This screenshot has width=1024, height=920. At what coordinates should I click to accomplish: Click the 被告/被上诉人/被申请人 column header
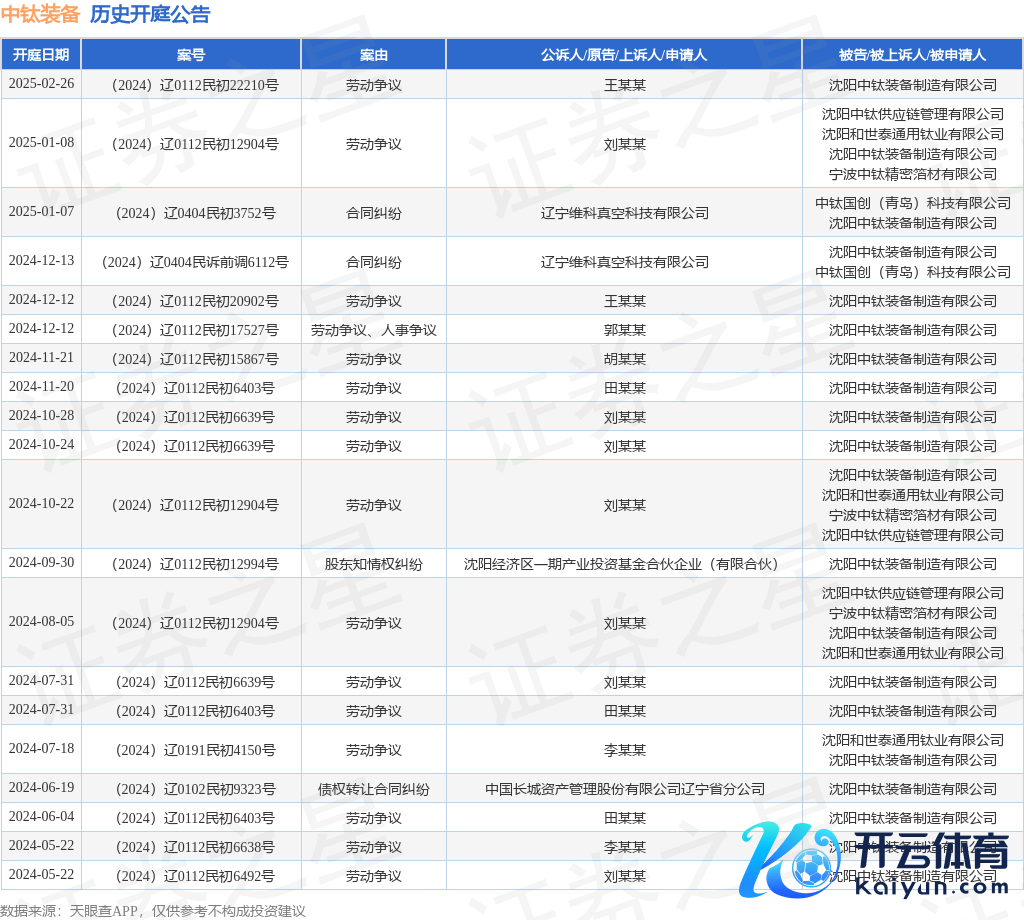(x=912, y=55)
